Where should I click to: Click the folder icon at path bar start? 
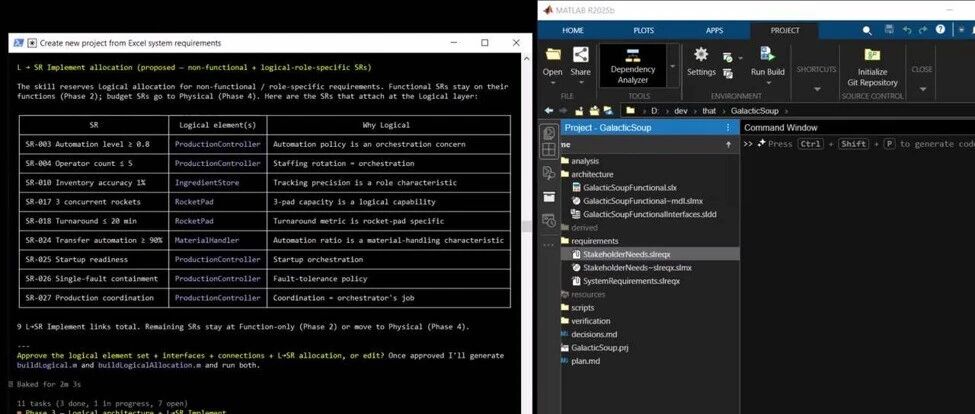pyautogui.click(x=630, y=111)
